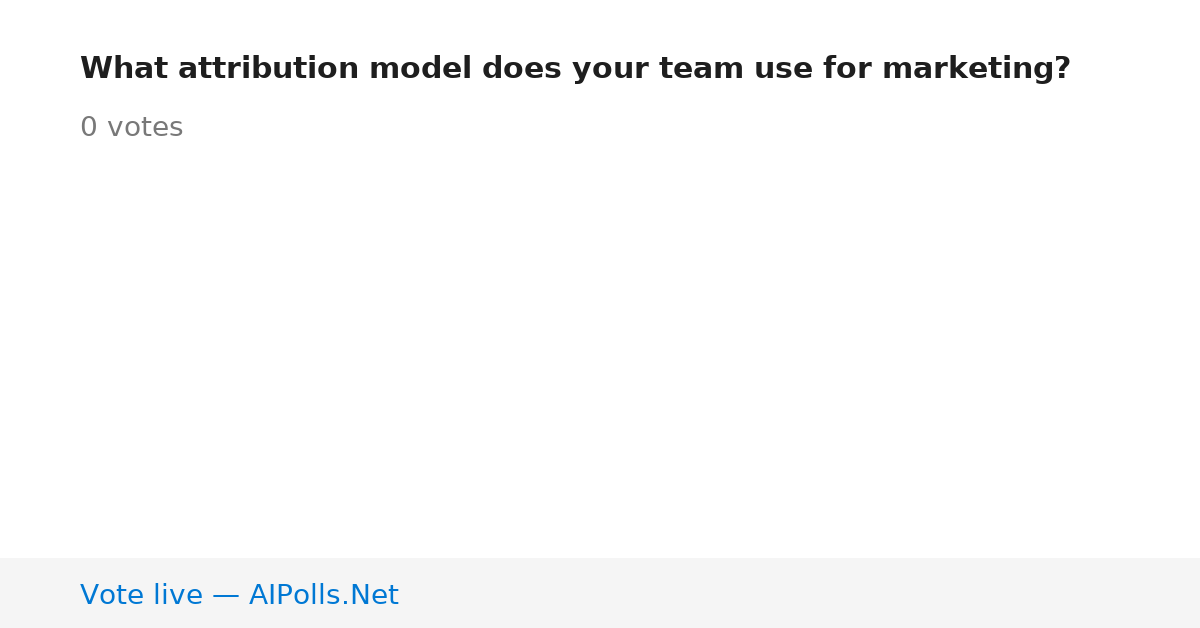The height and width of the screenshot is (628, 1200).
Task: Click the word does in the heading
Action: coord(522,69)
